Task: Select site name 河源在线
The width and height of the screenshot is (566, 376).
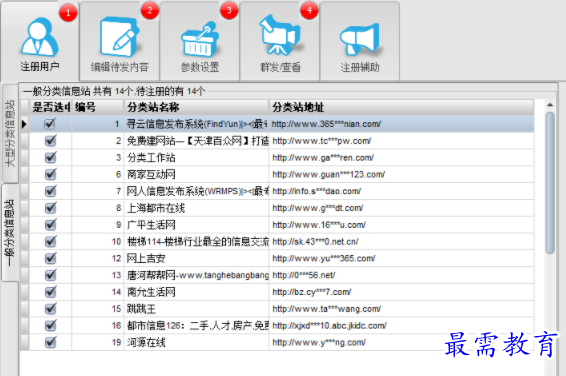Action: [146, 342]
